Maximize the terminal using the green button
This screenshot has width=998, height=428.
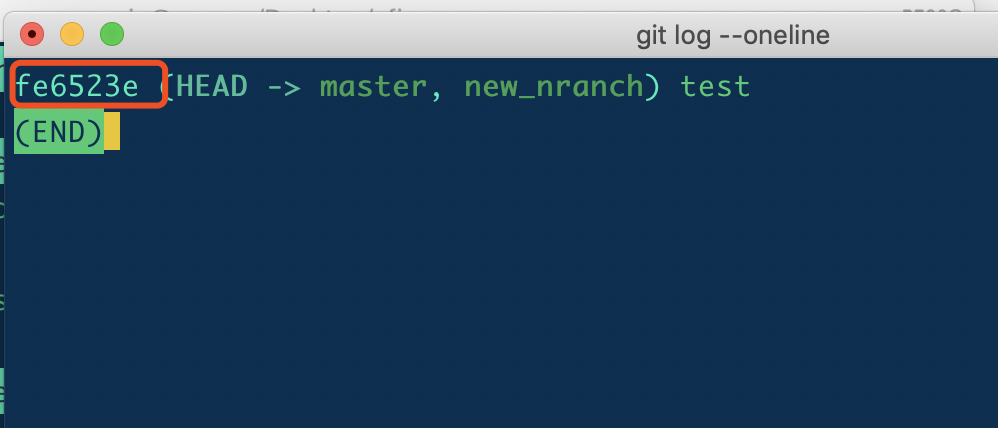click(112, 34)
